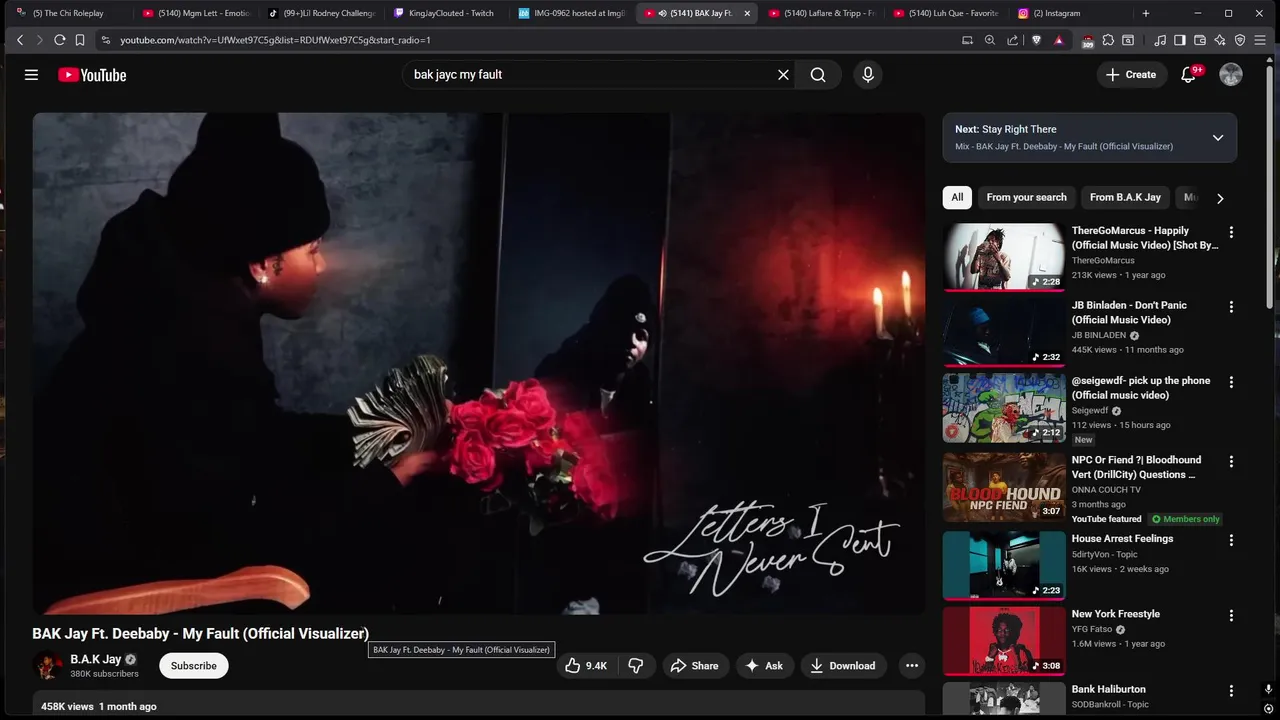
Task: Open Don't Panic video thumbnail
Action: [1004, 332]
